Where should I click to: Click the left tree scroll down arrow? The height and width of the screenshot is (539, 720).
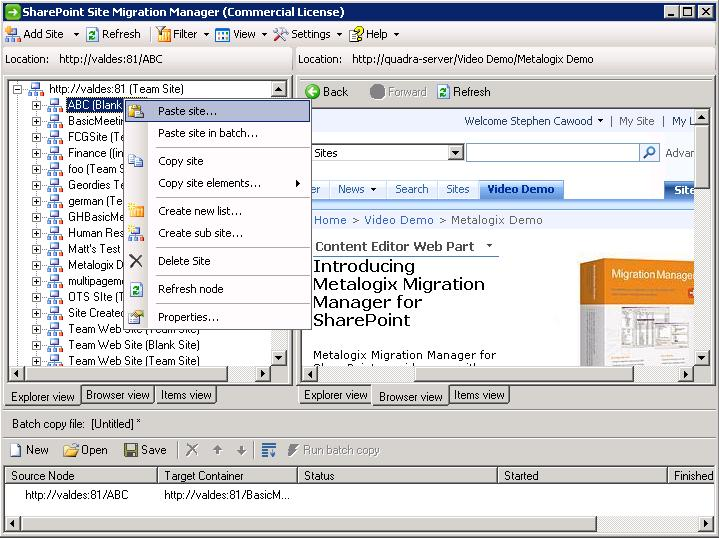click(x=278, y=357)
